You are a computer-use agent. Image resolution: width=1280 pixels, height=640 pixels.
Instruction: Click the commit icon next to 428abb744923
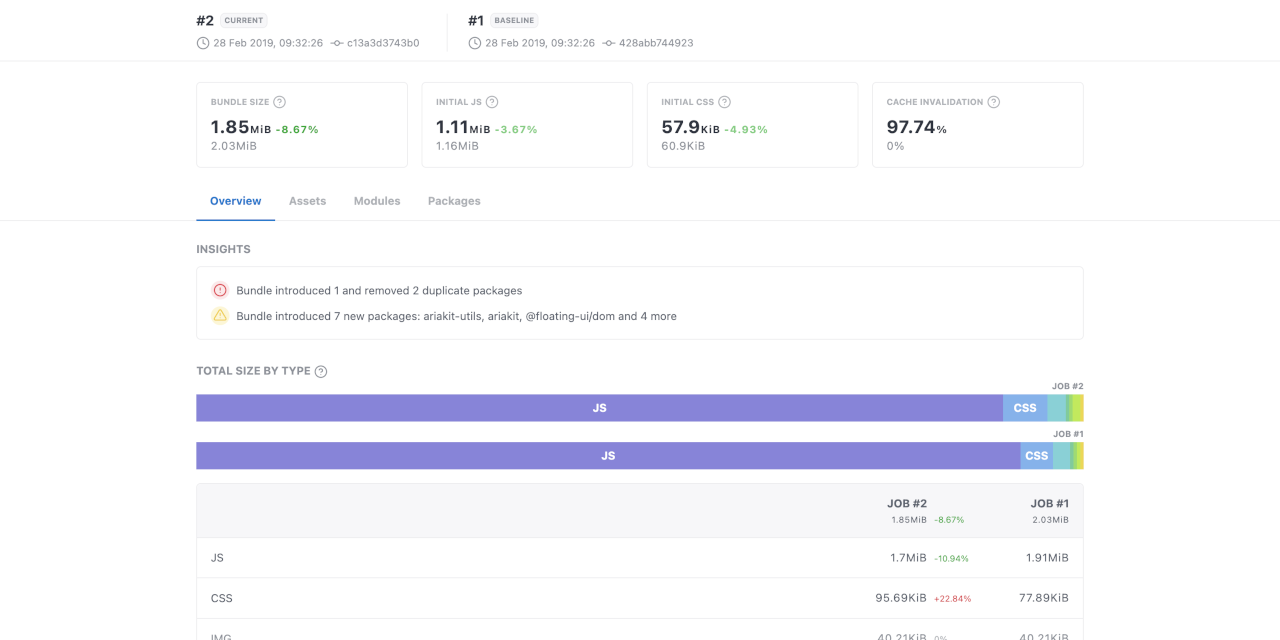611,43
